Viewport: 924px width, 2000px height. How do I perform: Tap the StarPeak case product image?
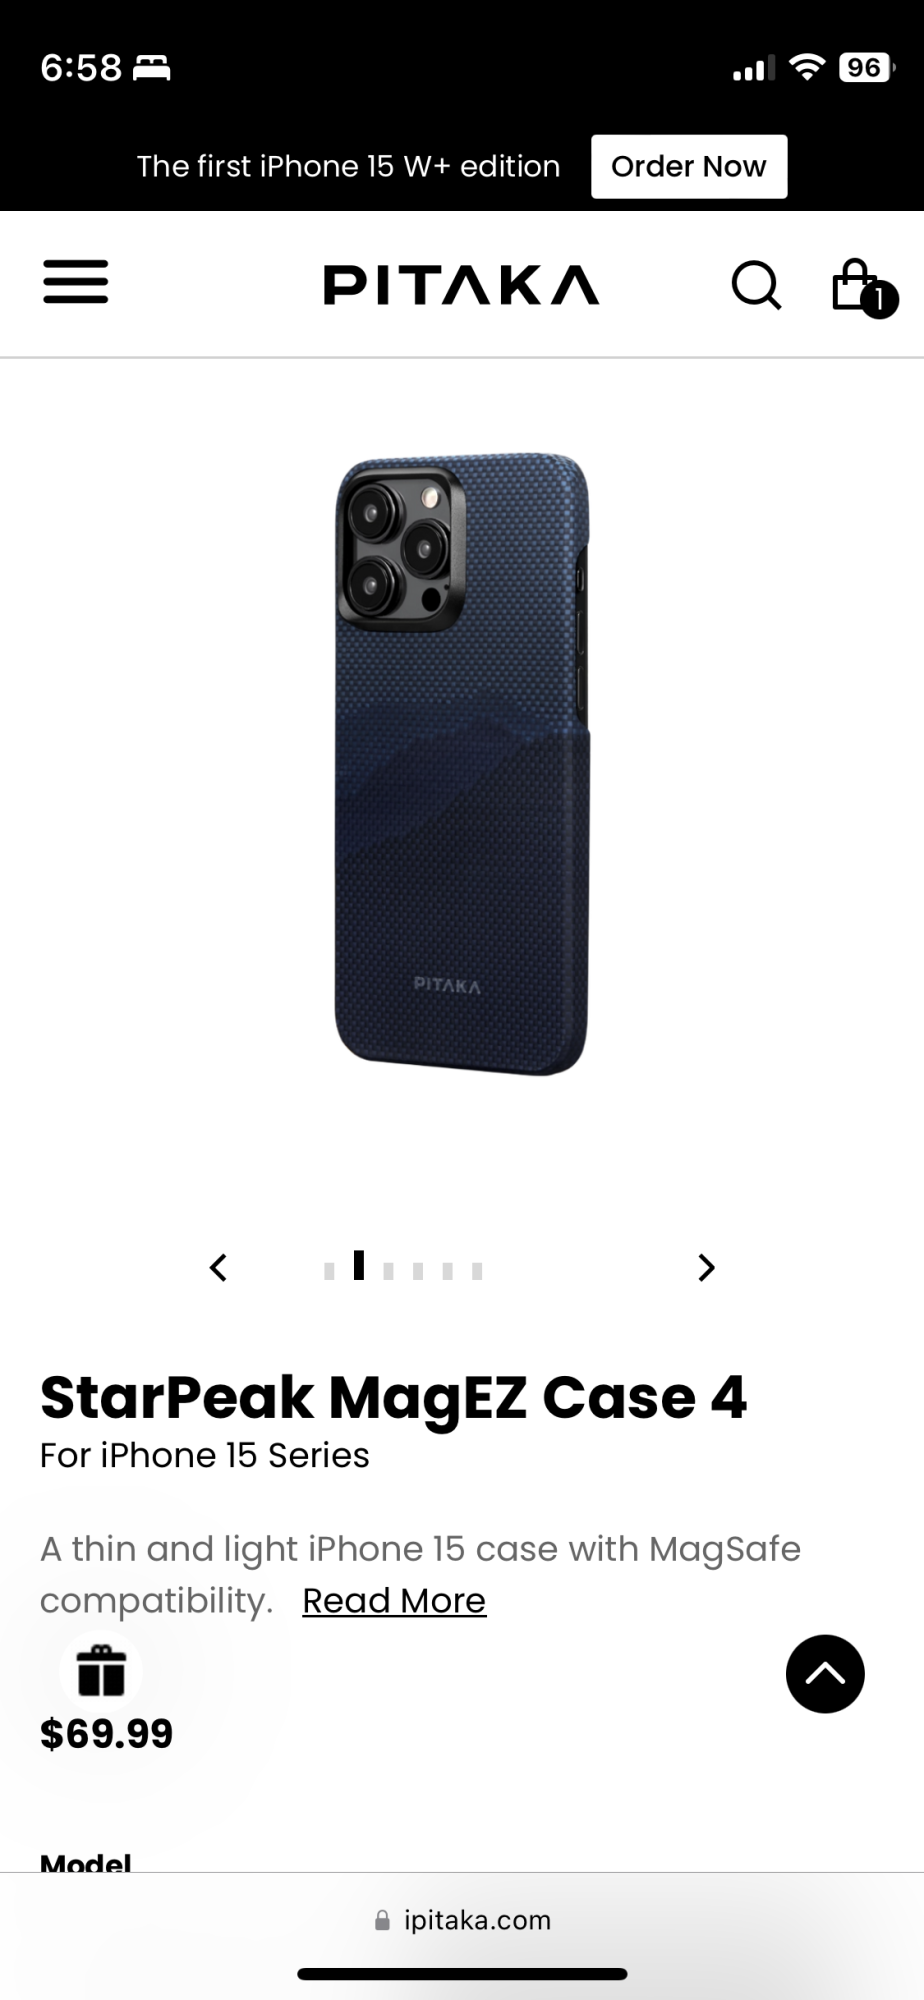point(462,764)
